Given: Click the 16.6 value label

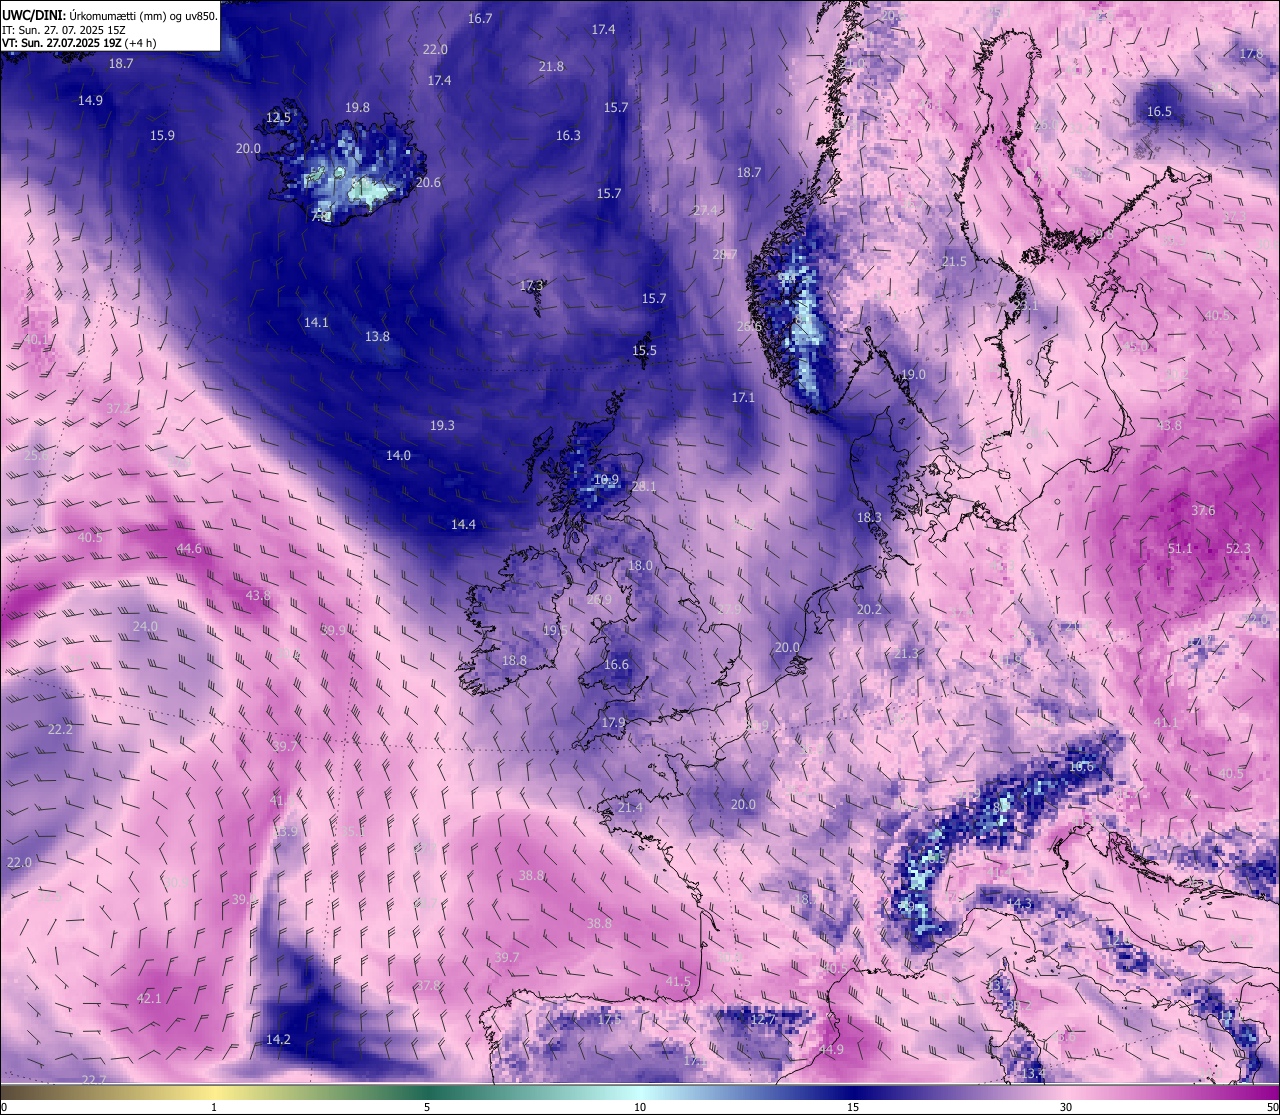Looking at the screenshot, I should (x=616, y=664).
